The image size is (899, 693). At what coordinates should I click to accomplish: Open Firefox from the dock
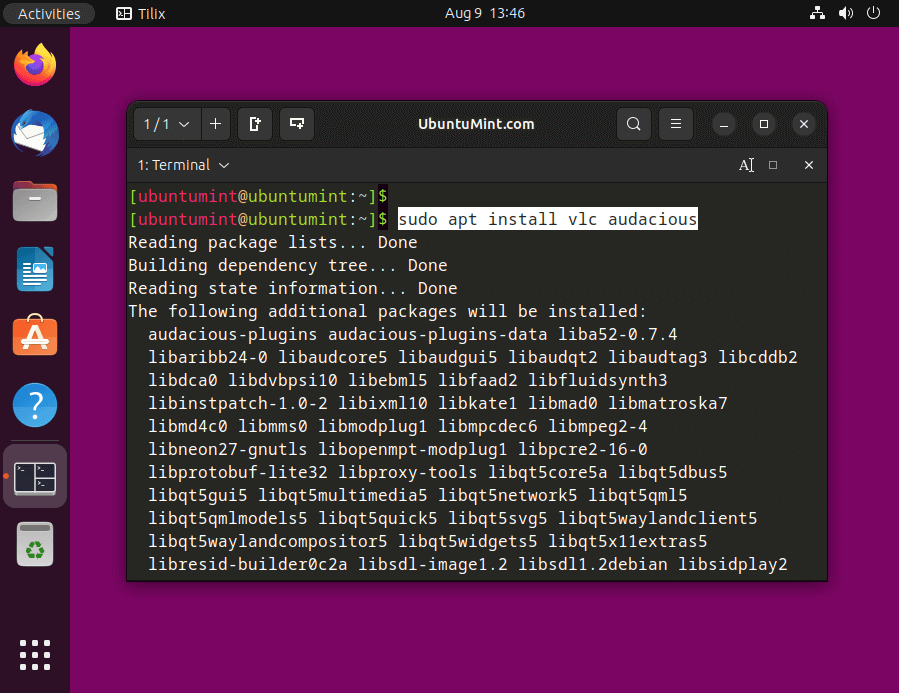(x=35, y=65)
